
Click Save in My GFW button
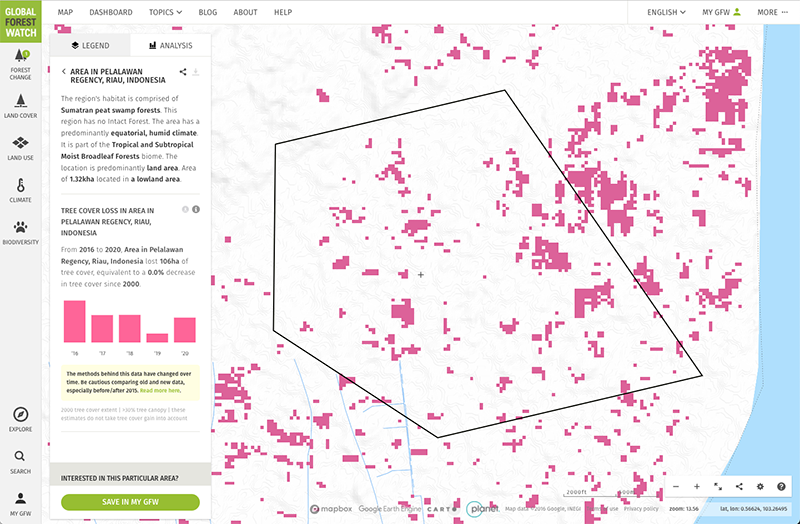[130, 502]
